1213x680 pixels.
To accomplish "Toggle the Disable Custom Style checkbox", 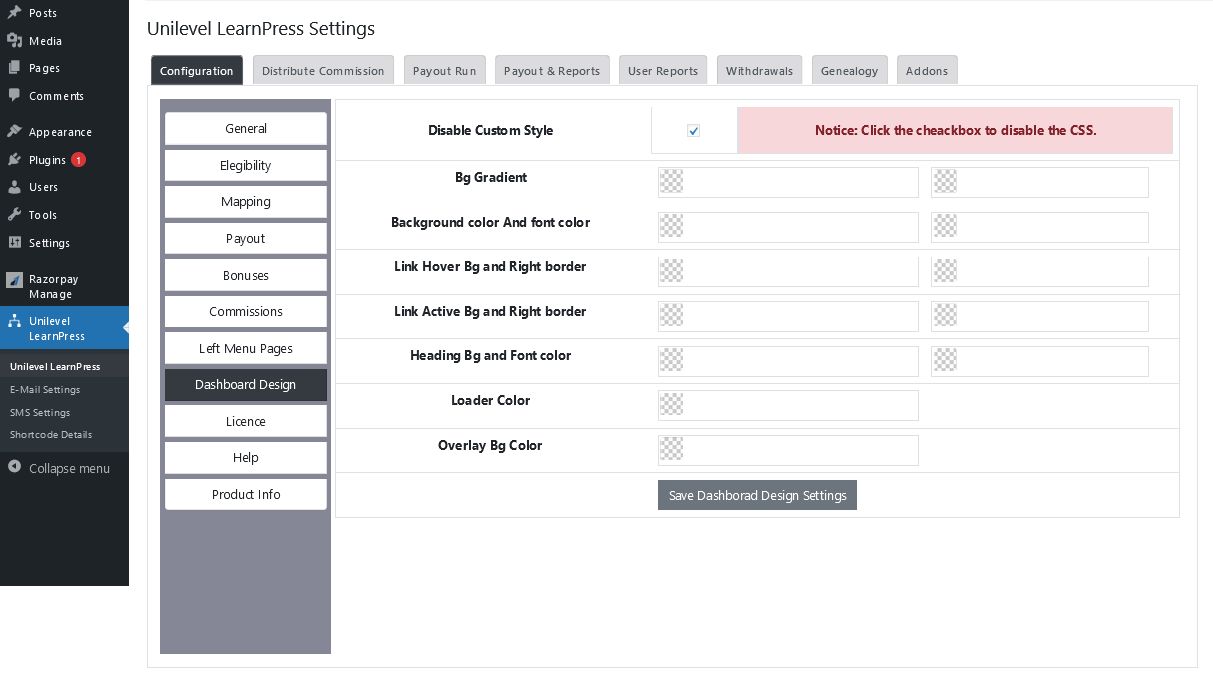I will click(x=693, y=131).
